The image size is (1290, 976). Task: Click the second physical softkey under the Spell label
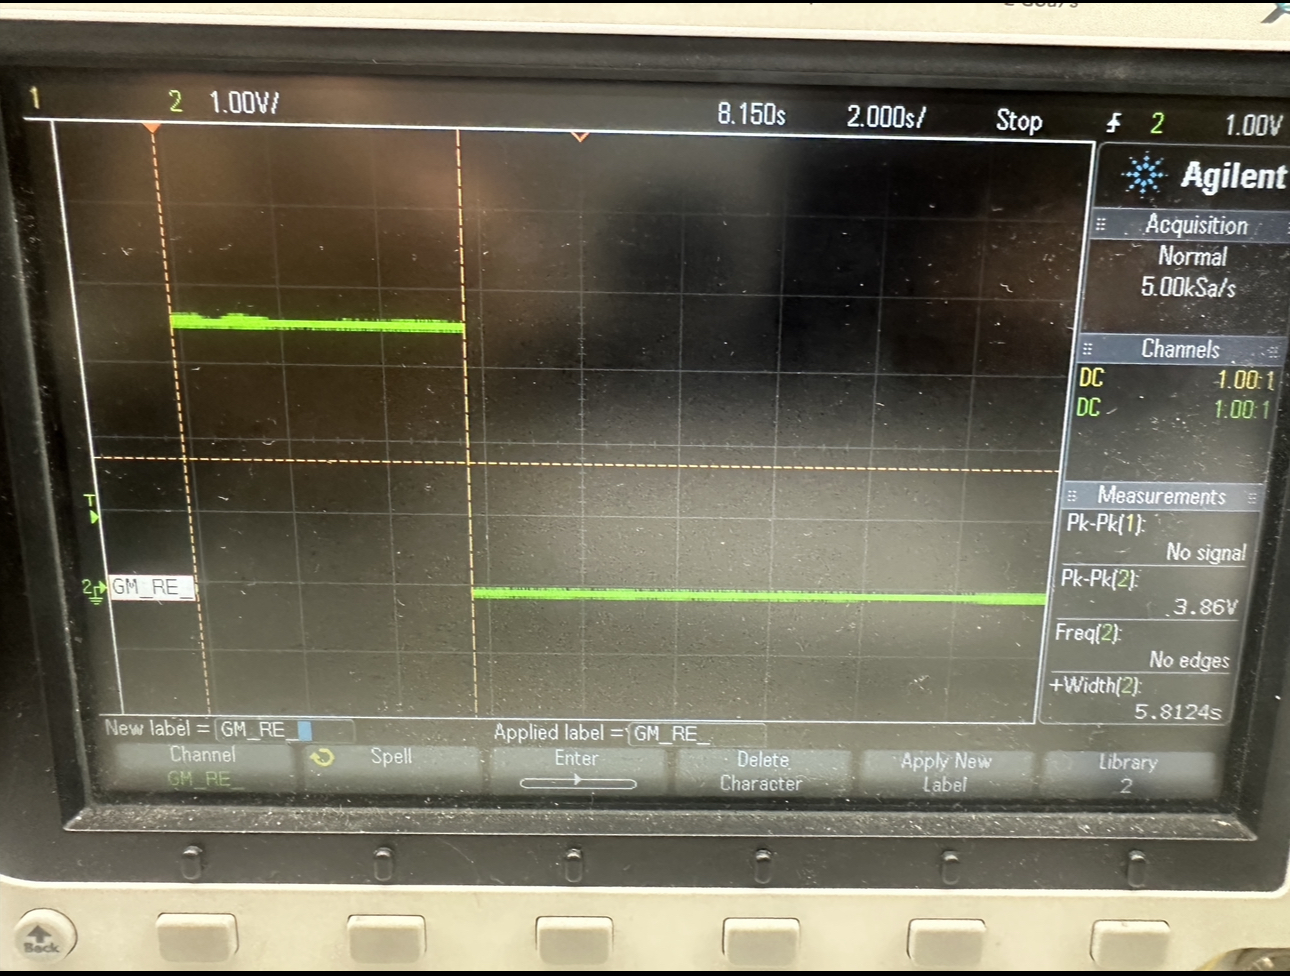click(386, 940)
